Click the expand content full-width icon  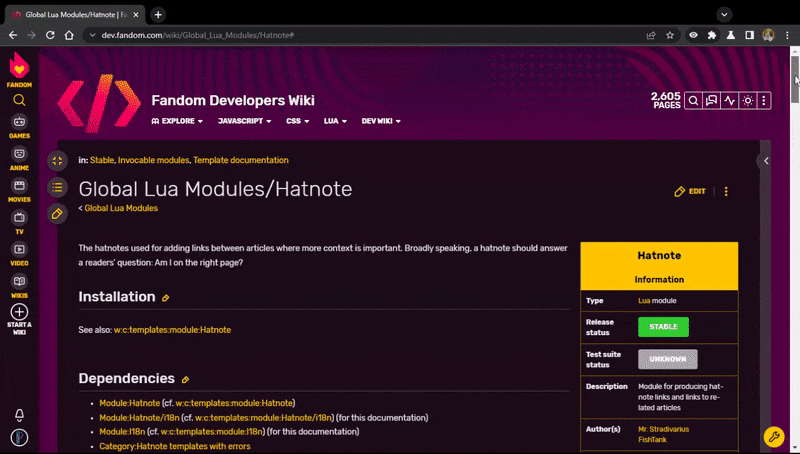point(57,161)
